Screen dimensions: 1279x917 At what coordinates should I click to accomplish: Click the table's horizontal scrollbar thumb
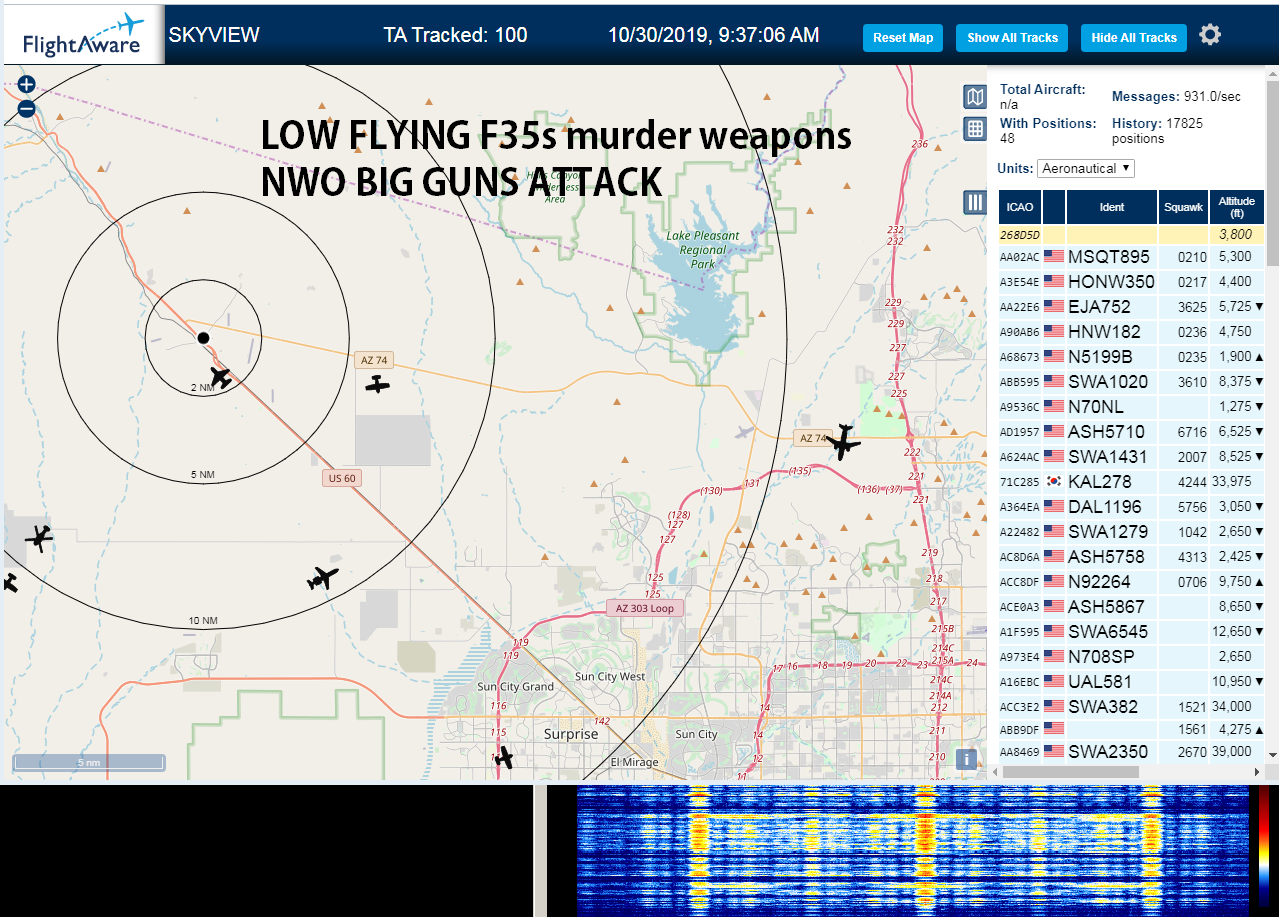point(1071,772)
